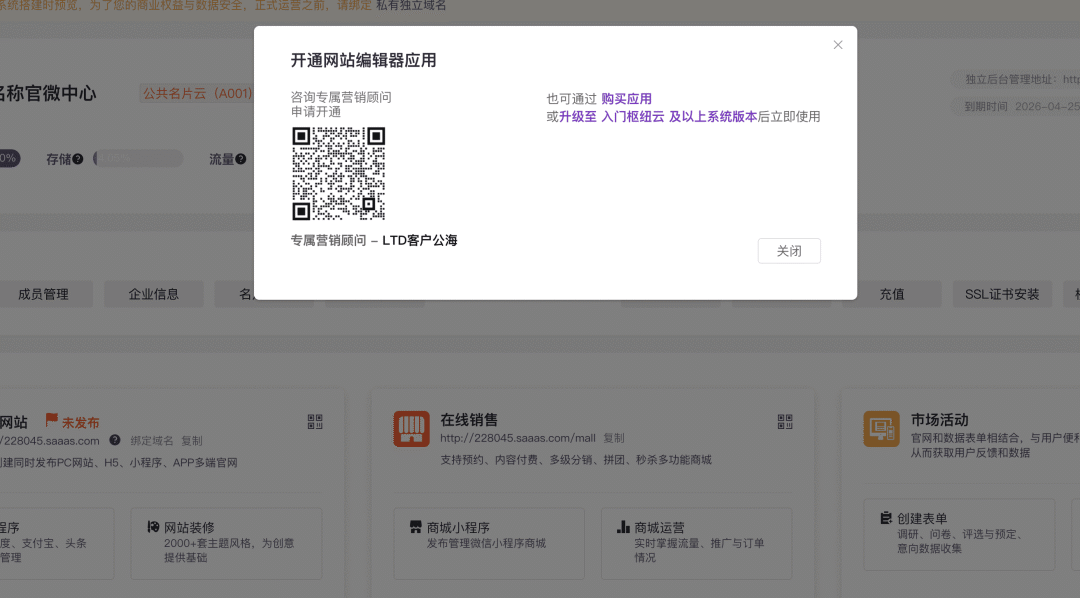
Task: Click the 创建表单 clipboard icon
Action: click(886, 518)
